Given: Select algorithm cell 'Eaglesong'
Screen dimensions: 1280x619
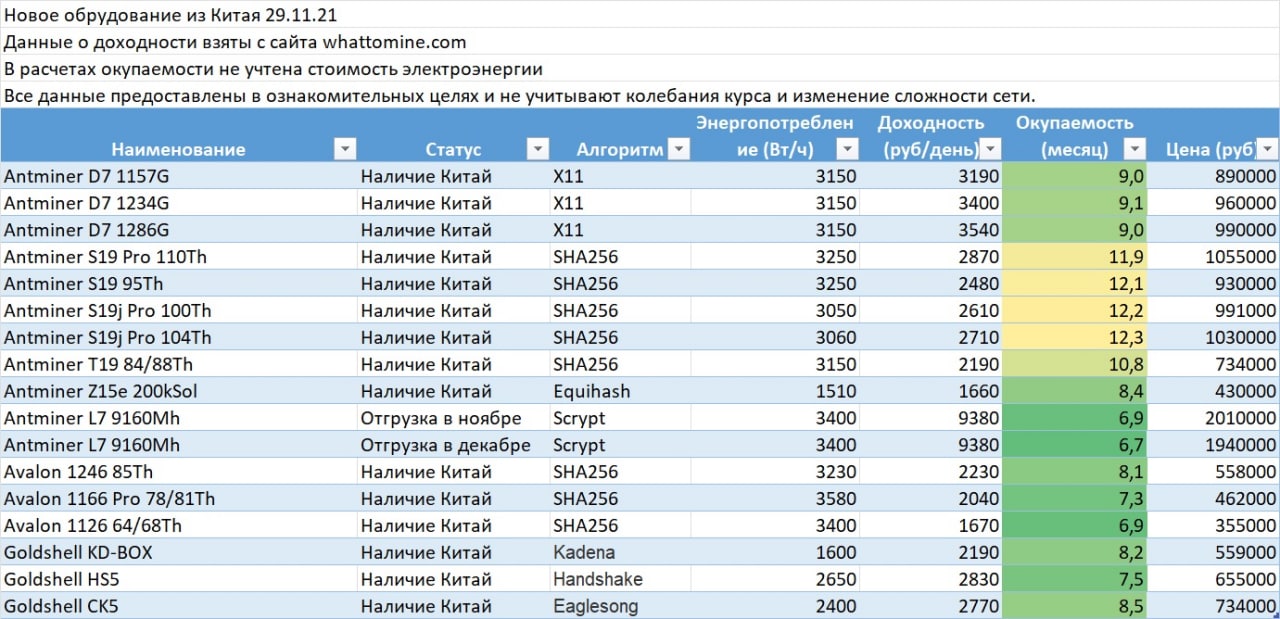Looking at the screenshot, I should (621, 606).
